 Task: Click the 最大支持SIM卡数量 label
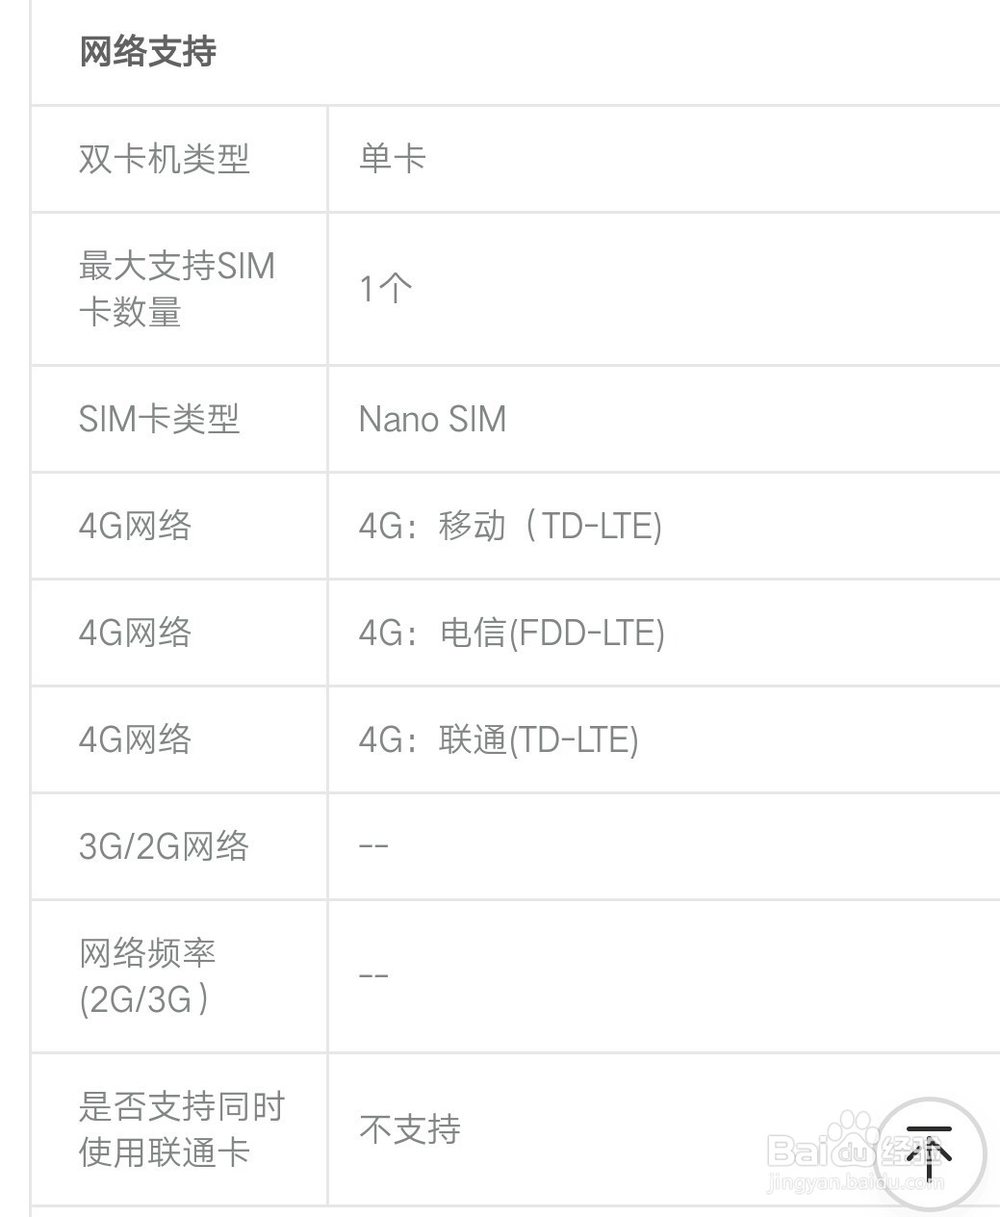click(x=176, y=289)
